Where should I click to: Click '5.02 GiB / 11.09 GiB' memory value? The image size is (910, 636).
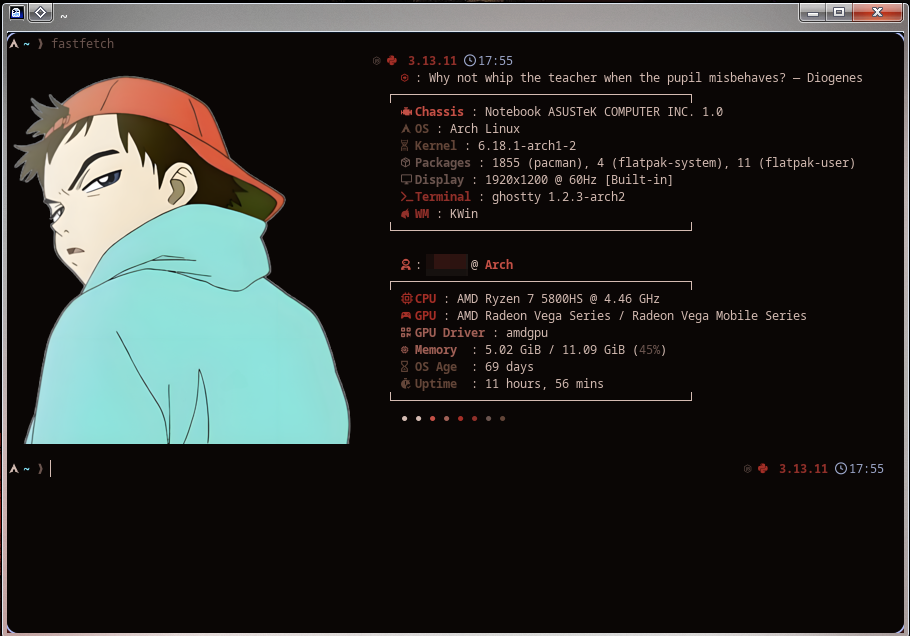point(555,350)
